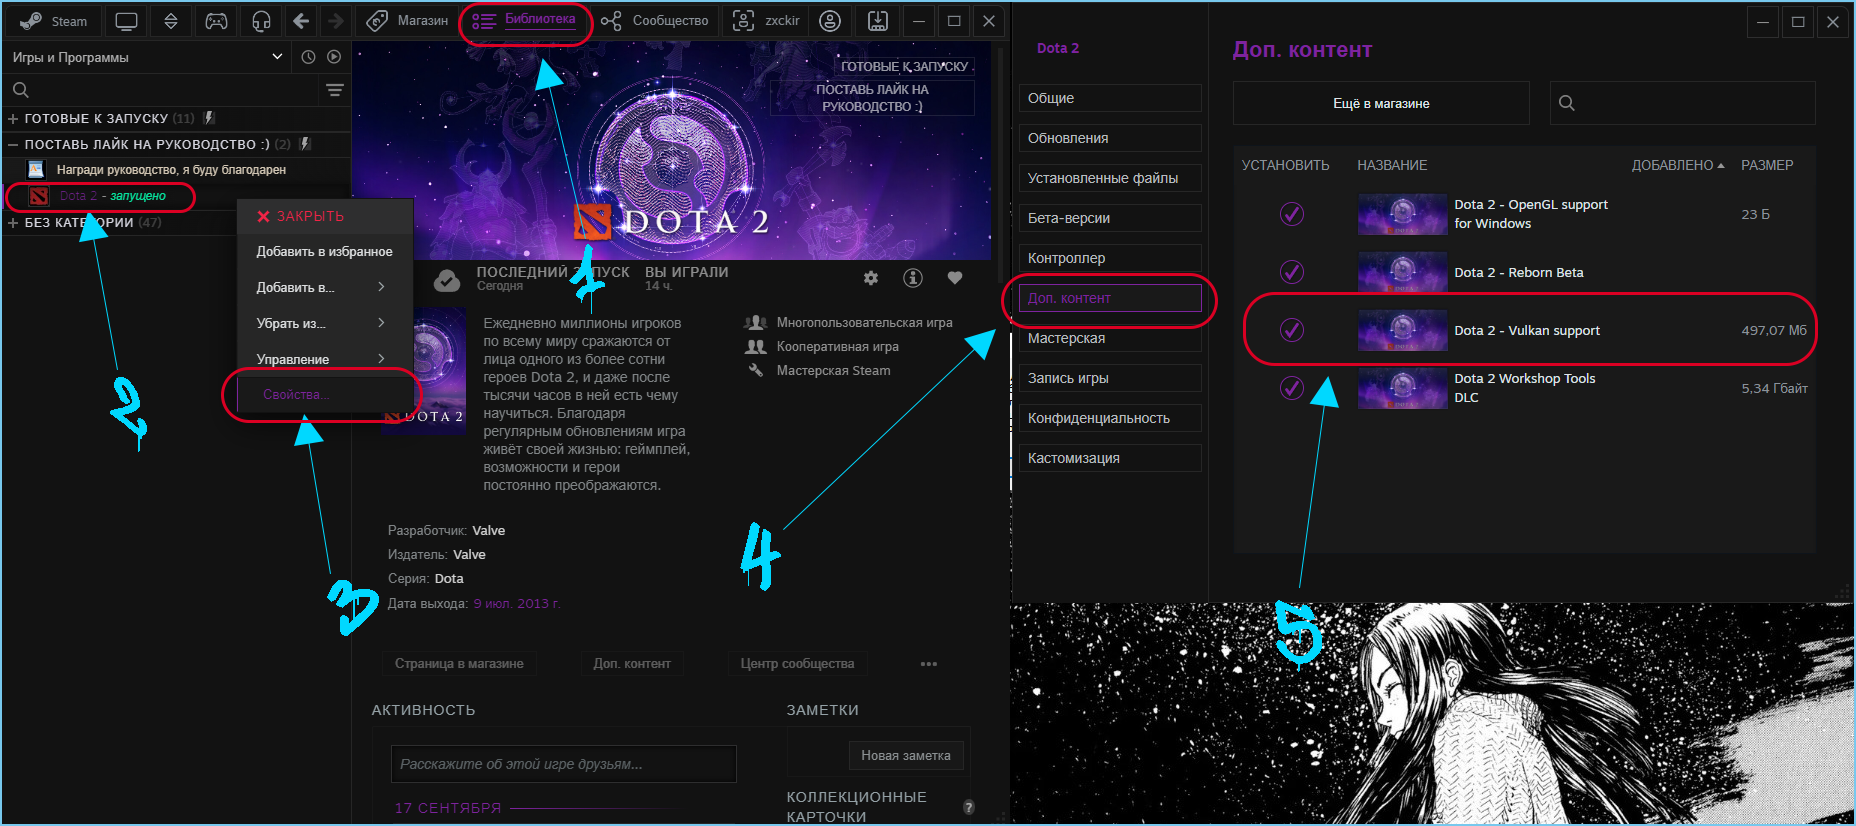Open Бета-версии section

pyautogui.click(x=1110, y=218)
